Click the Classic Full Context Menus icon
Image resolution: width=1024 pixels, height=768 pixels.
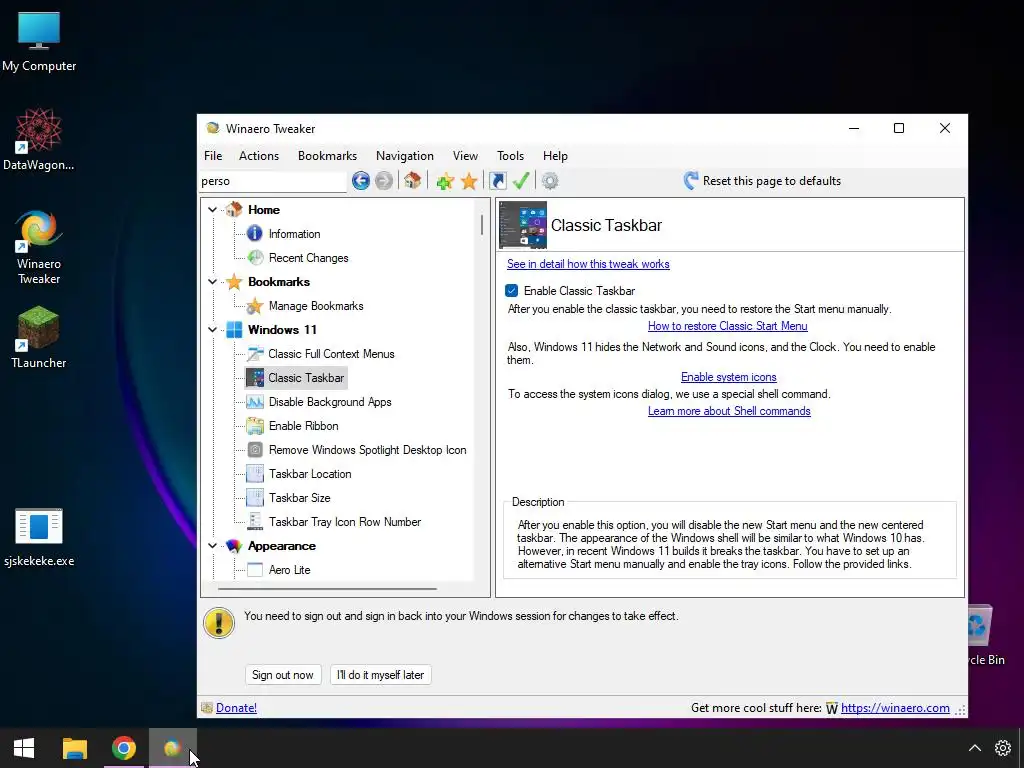[255, 354]
